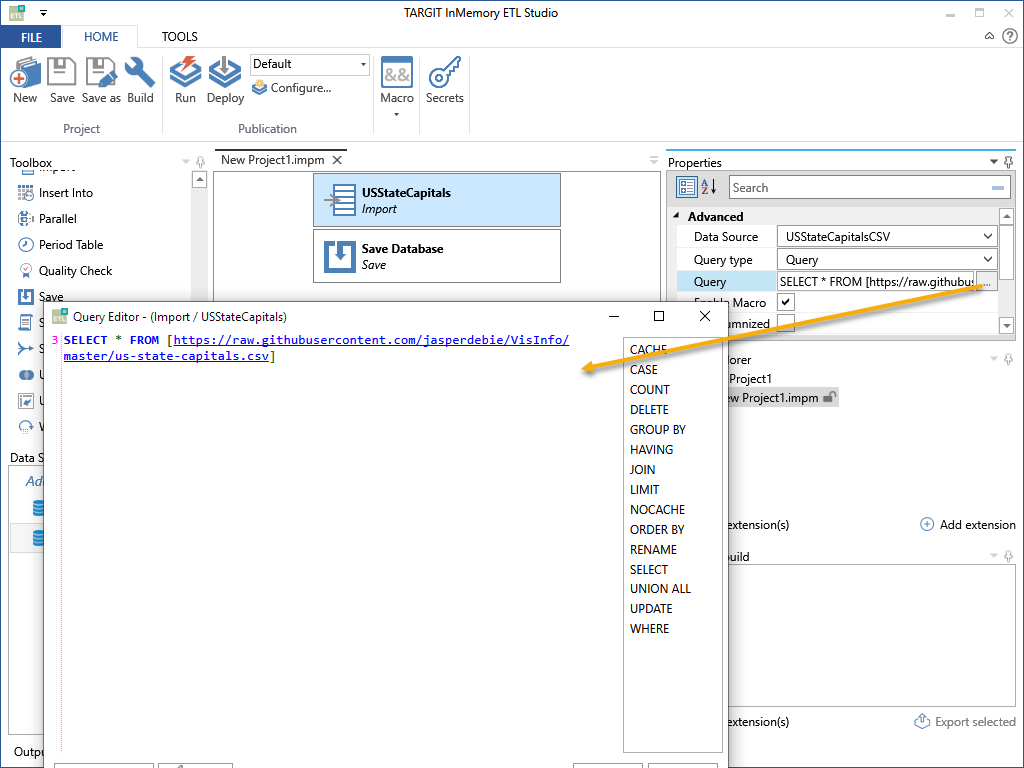Screen dimensions: 1024x768
Task: Select the New Project1.impm document tab
Action: coord(272,160)
